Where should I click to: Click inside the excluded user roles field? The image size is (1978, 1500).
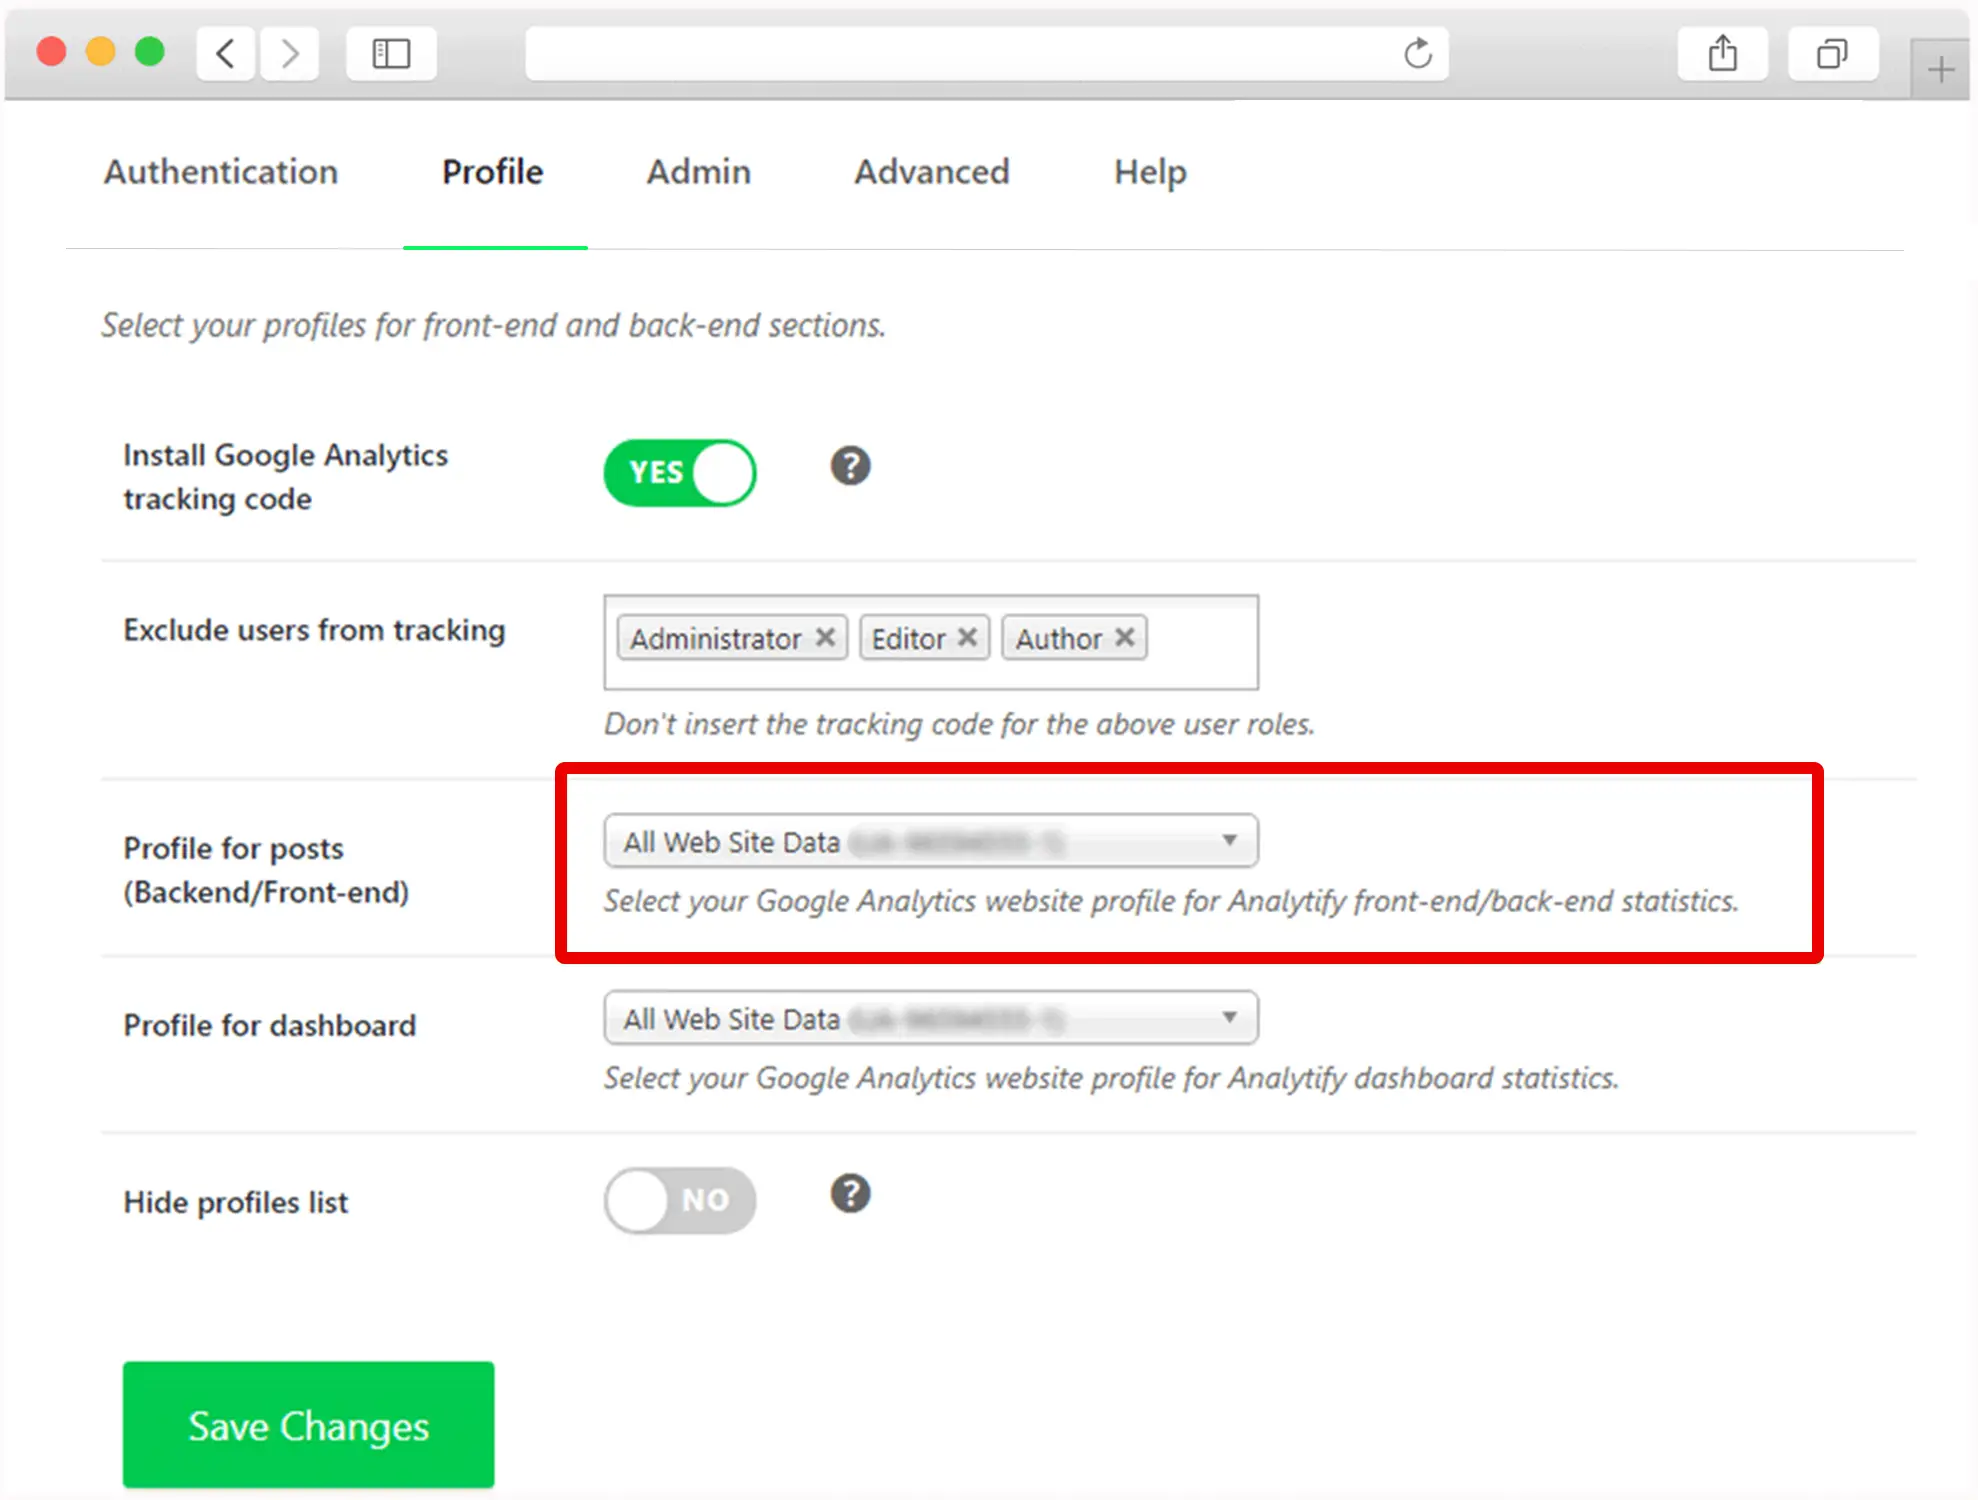[931, 642]
